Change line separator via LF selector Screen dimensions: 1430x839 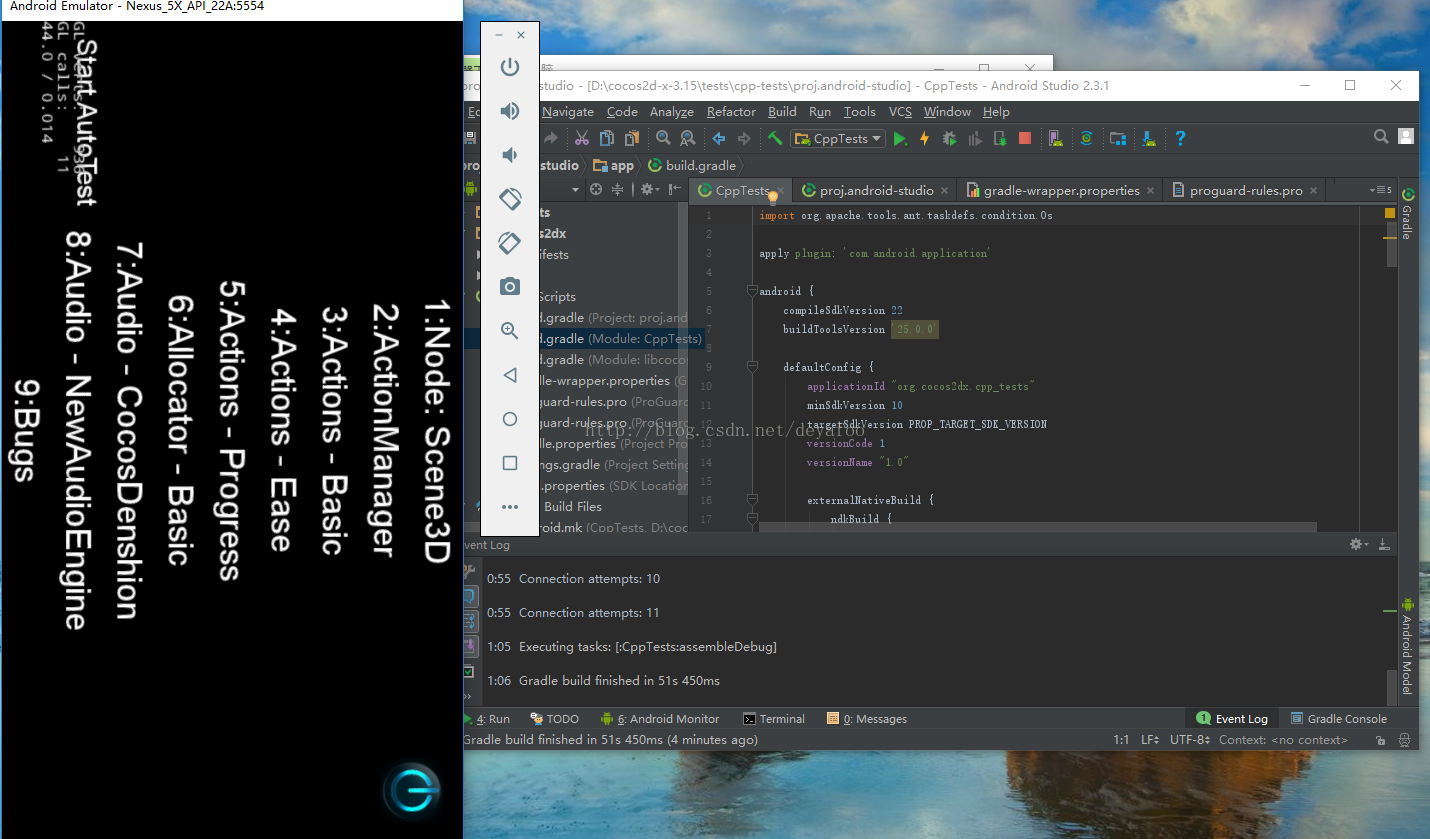(x=1149, y=740)
